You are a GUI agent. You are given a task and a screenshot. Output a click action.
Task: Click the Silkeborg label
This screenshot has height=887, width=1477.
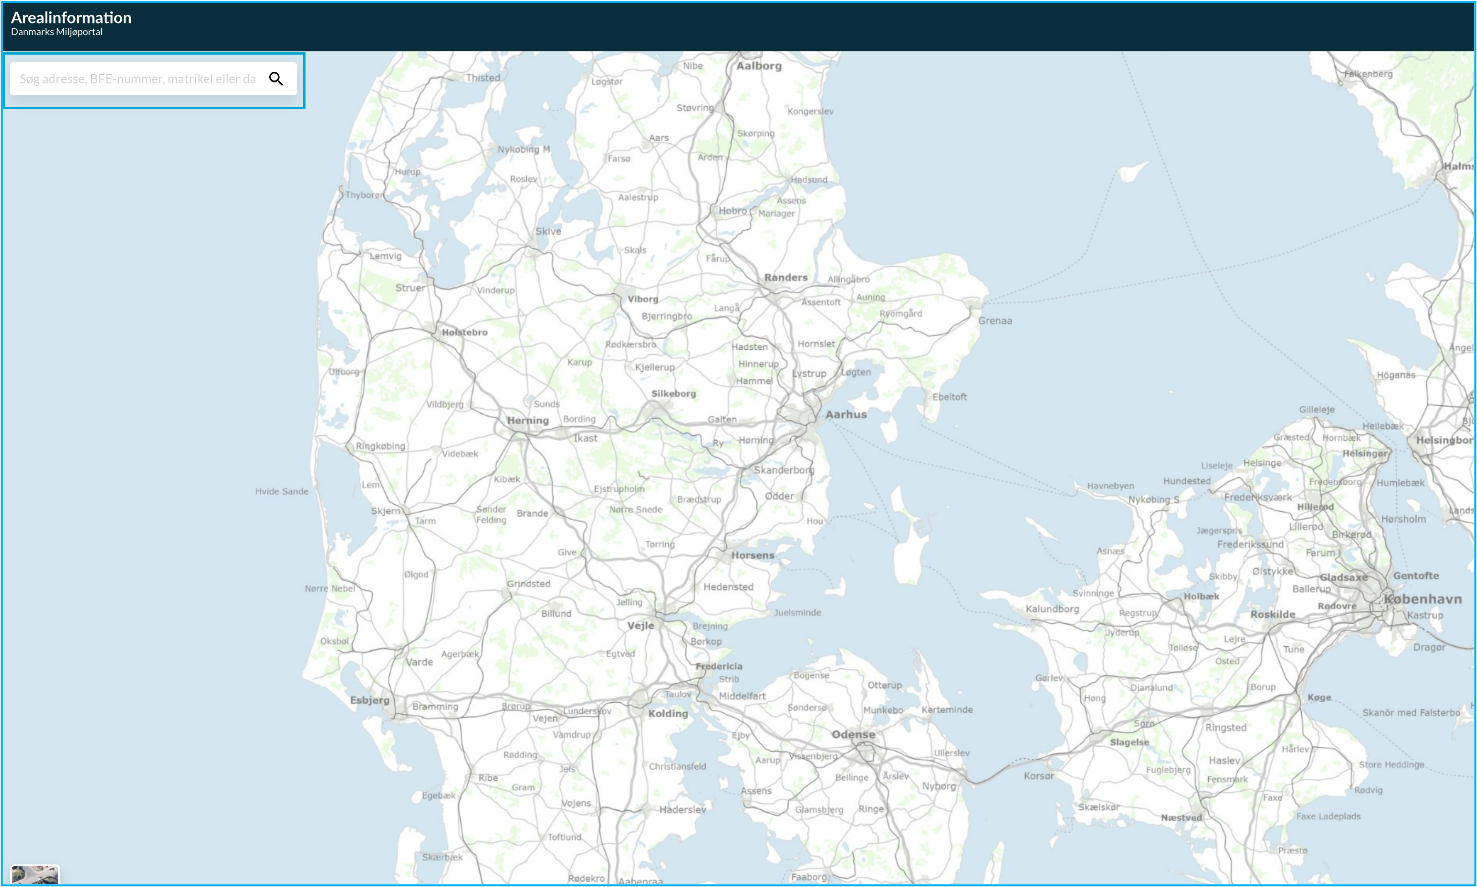674,393
